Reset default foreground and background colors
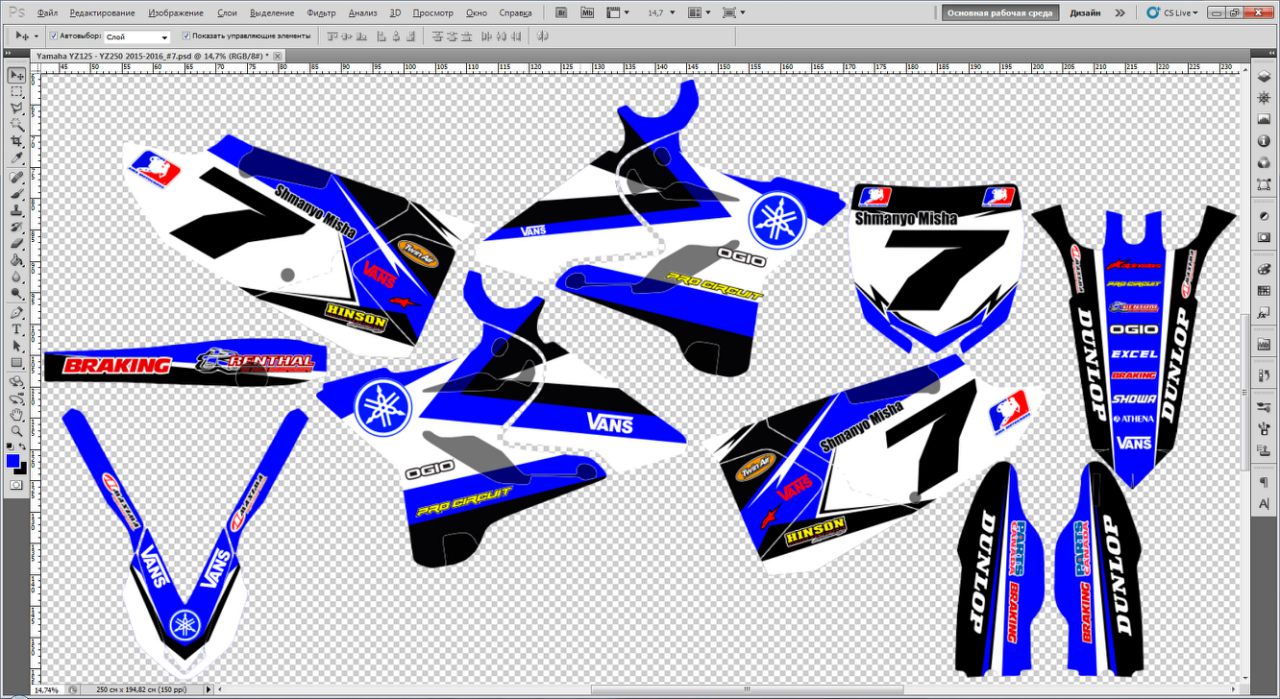This screenshot has height=699, width=1280. [10, 448]
